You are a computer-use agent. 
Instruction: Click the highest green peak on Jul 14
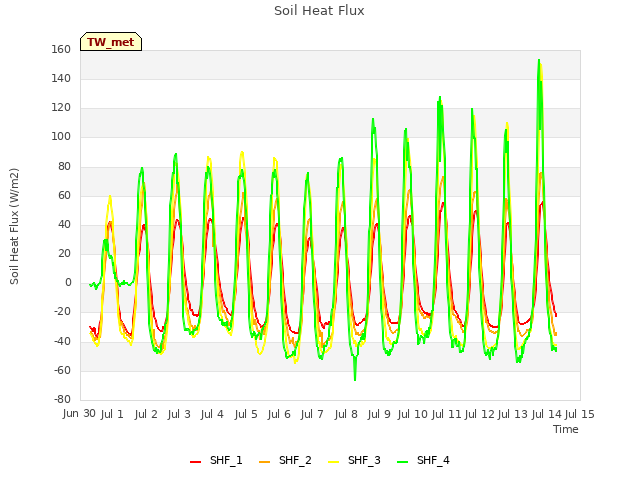pos(539,60)
